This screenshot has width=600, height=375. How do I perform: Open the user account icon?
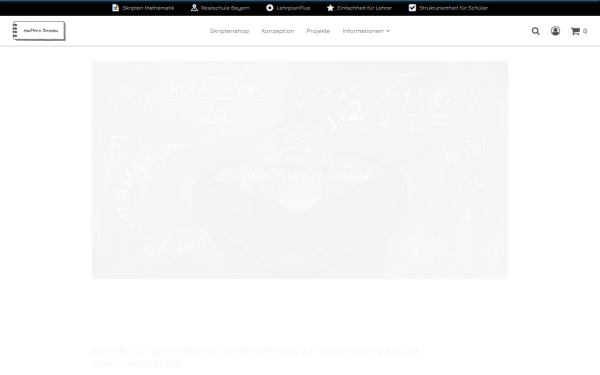coord(555,31)
